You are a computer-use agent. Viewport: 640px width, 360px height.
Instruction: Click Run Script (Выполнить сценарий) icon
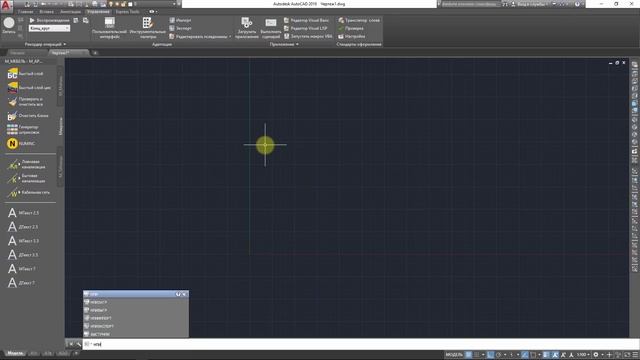coord(271,27)
